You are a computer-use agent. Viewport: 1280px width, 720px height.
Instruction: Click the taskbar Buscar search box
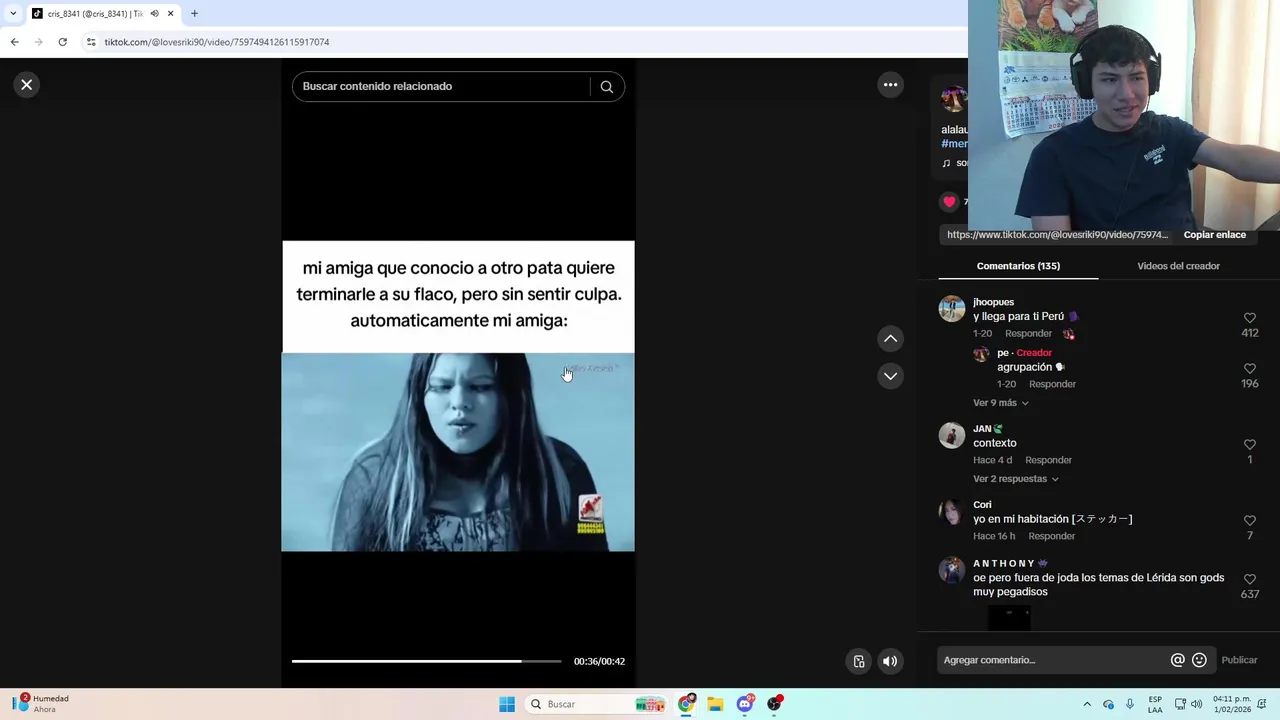(x=597, y=704)
